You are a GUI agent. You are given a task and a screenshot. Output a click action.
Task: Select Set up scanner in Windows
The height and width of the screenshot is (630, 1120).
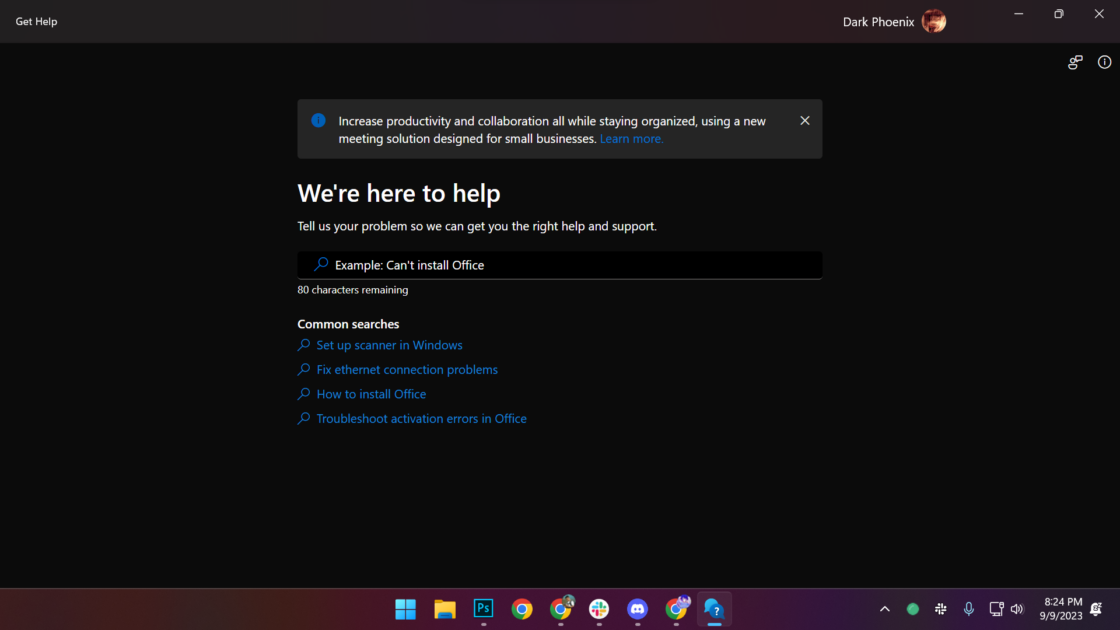389,345
